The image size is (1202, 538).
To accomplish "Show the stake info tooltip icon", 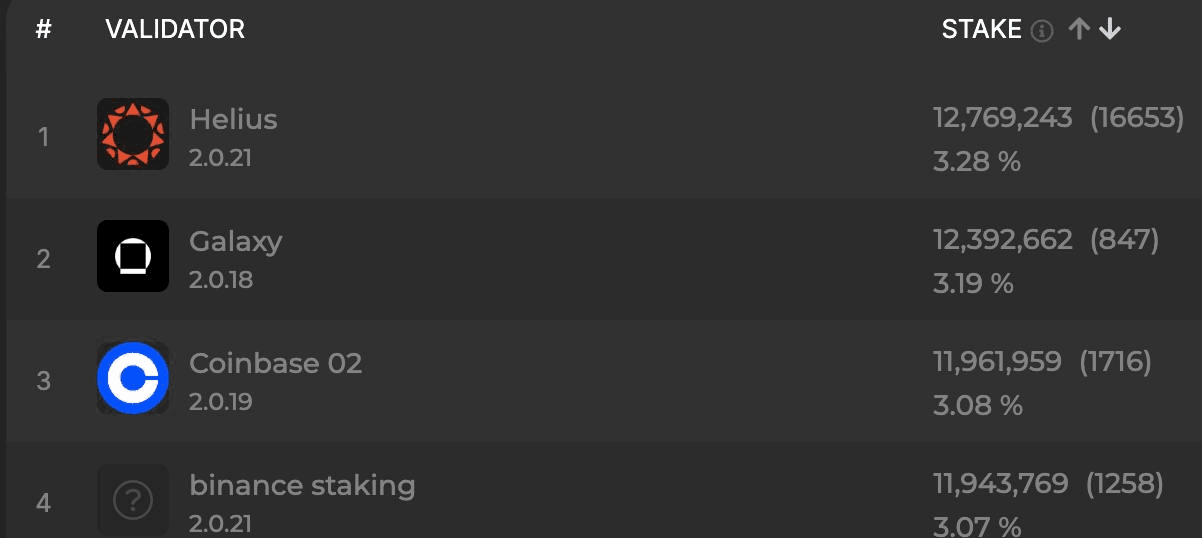I will coord(1042,31).
